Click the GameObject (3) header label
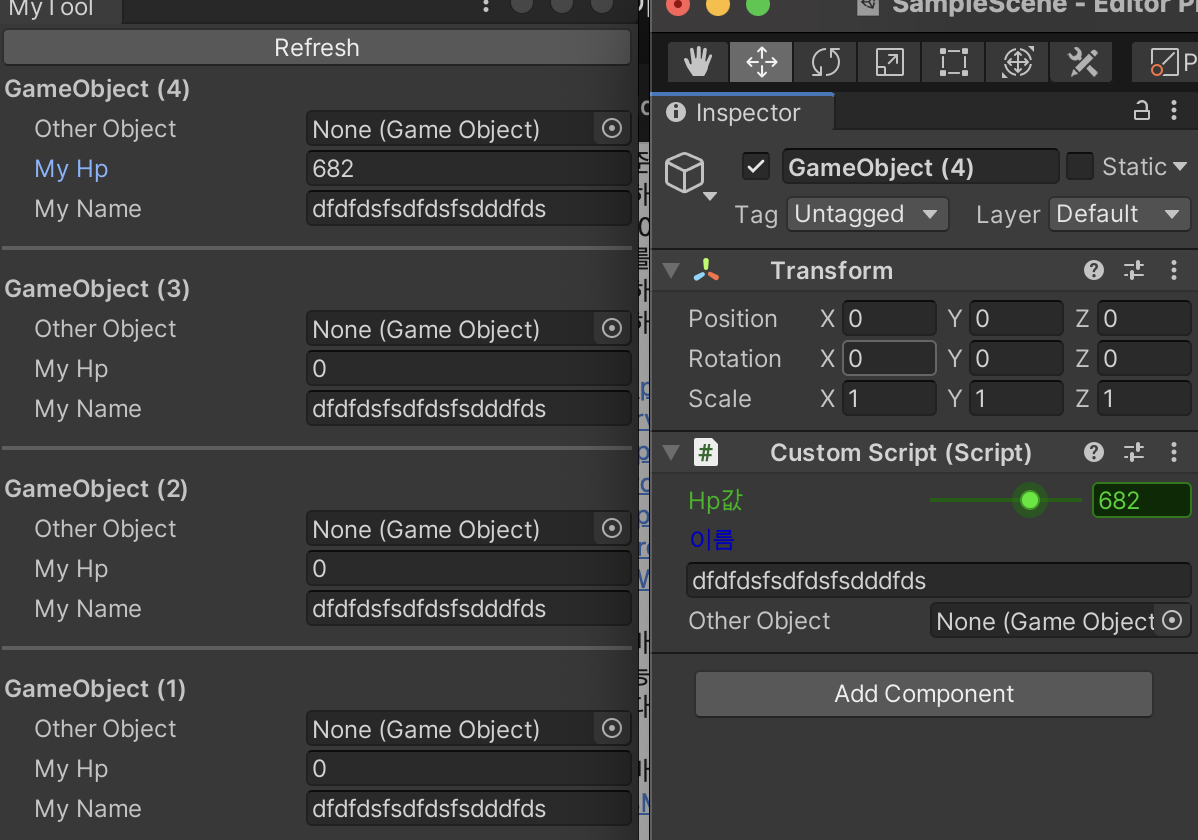Image resolution: width=1198 pixels, height=840 pixels. click(x=97, y=289)
